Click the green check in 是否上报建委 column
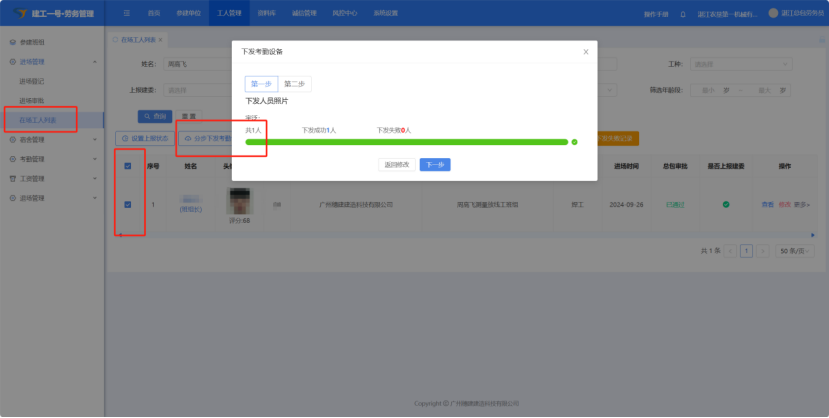 (x=726, y=204)
